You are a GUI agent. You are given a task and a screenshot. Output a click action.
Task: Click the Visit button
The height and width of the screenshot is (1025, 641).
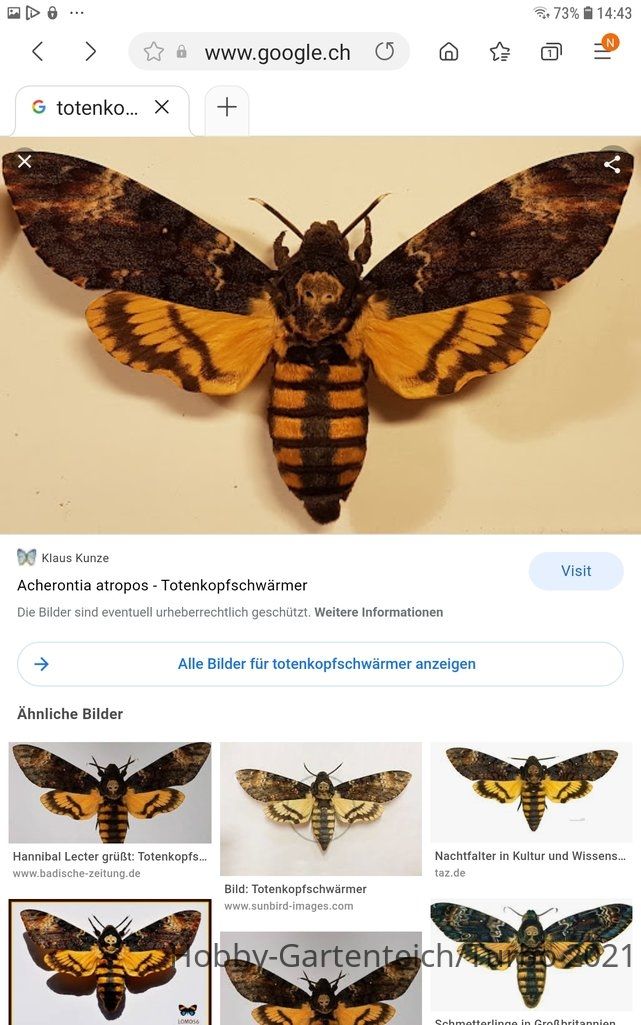[576, 571]
